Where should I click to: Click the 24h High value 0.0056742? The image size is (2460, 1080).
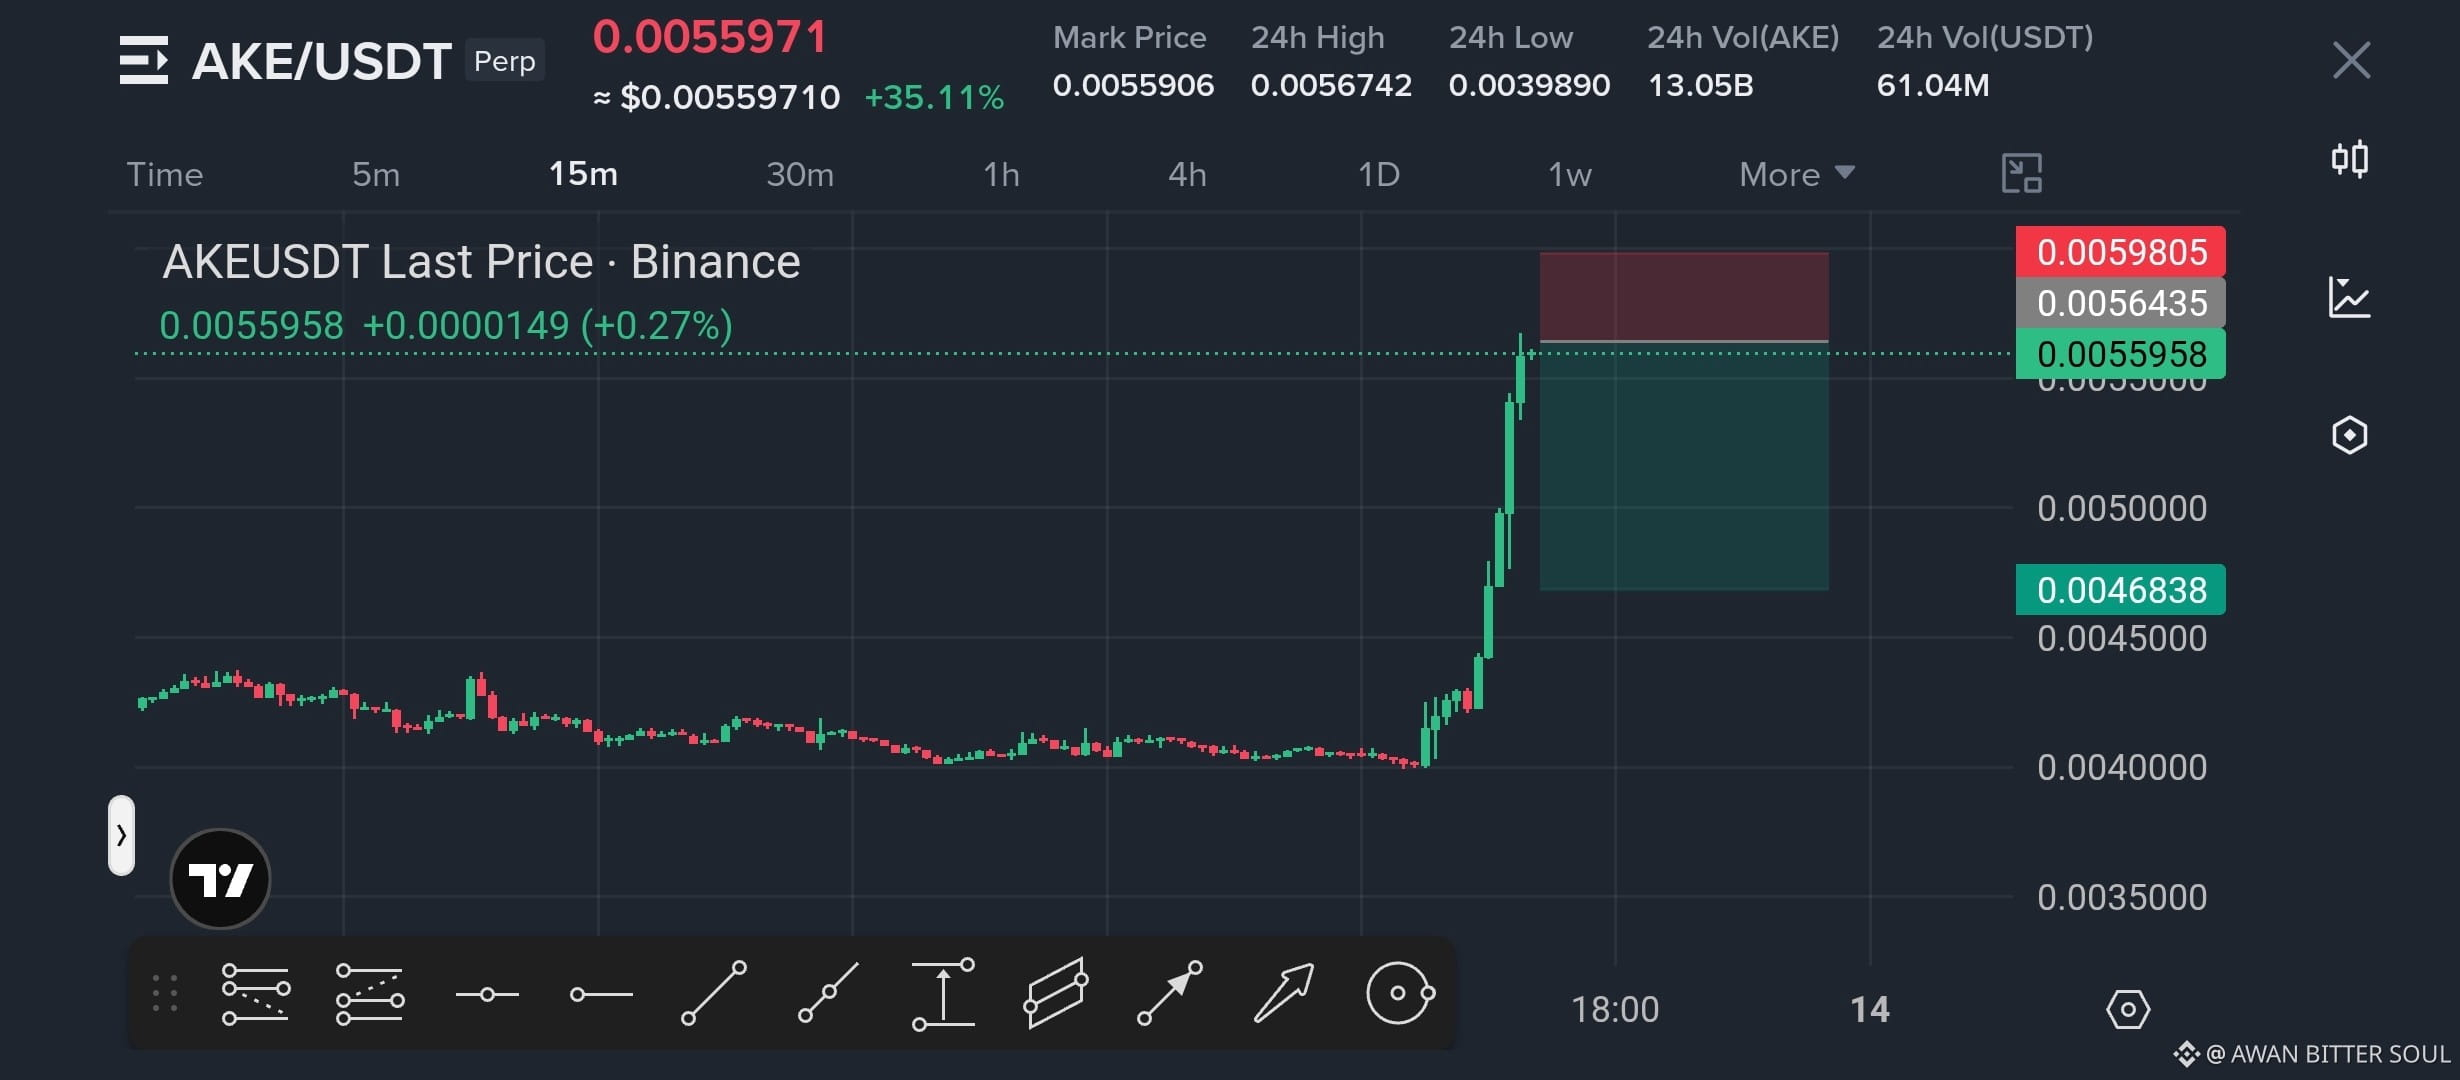pyautogui.click(x=1331, y=85)
